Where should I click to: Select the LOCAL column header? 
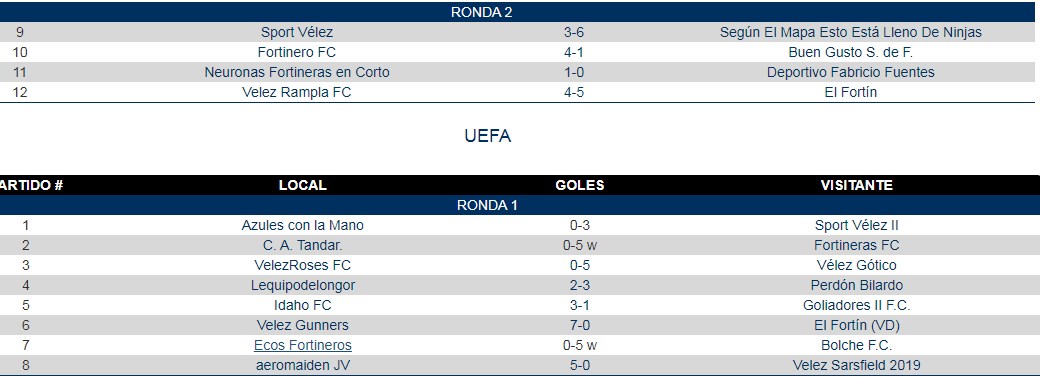tap(302, 185)
